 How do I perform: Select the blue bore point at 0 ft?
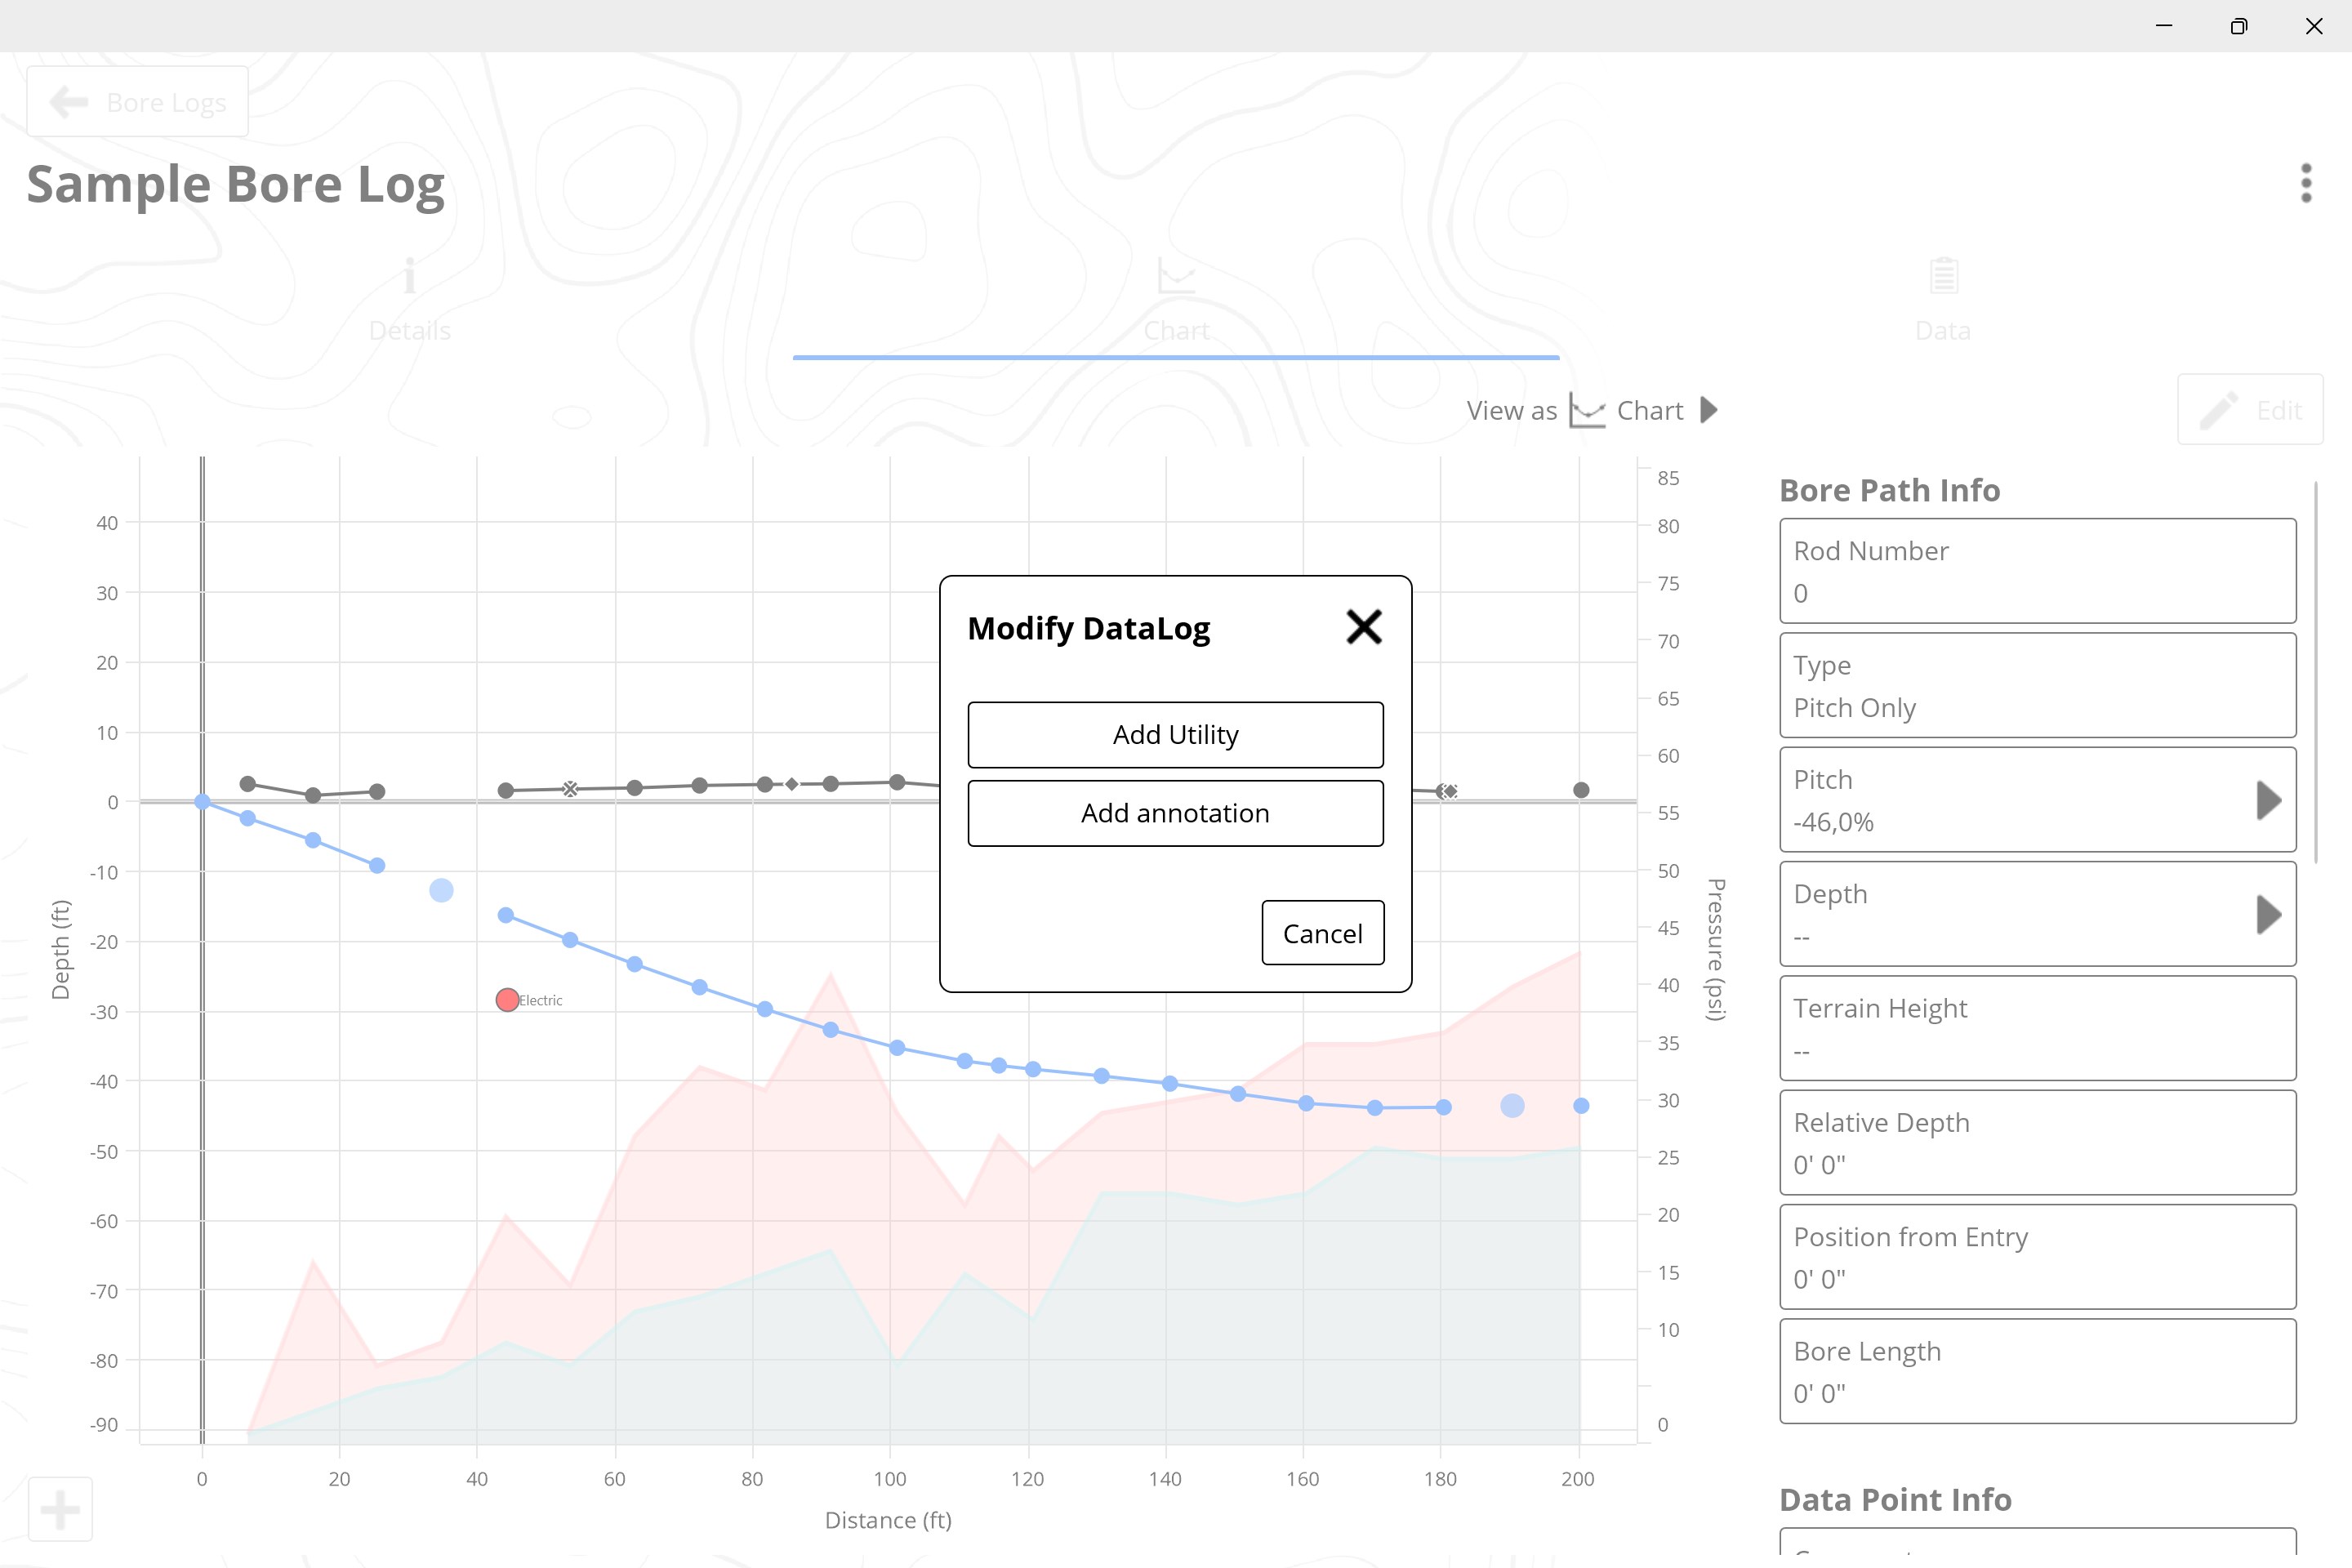click(202, 802)
